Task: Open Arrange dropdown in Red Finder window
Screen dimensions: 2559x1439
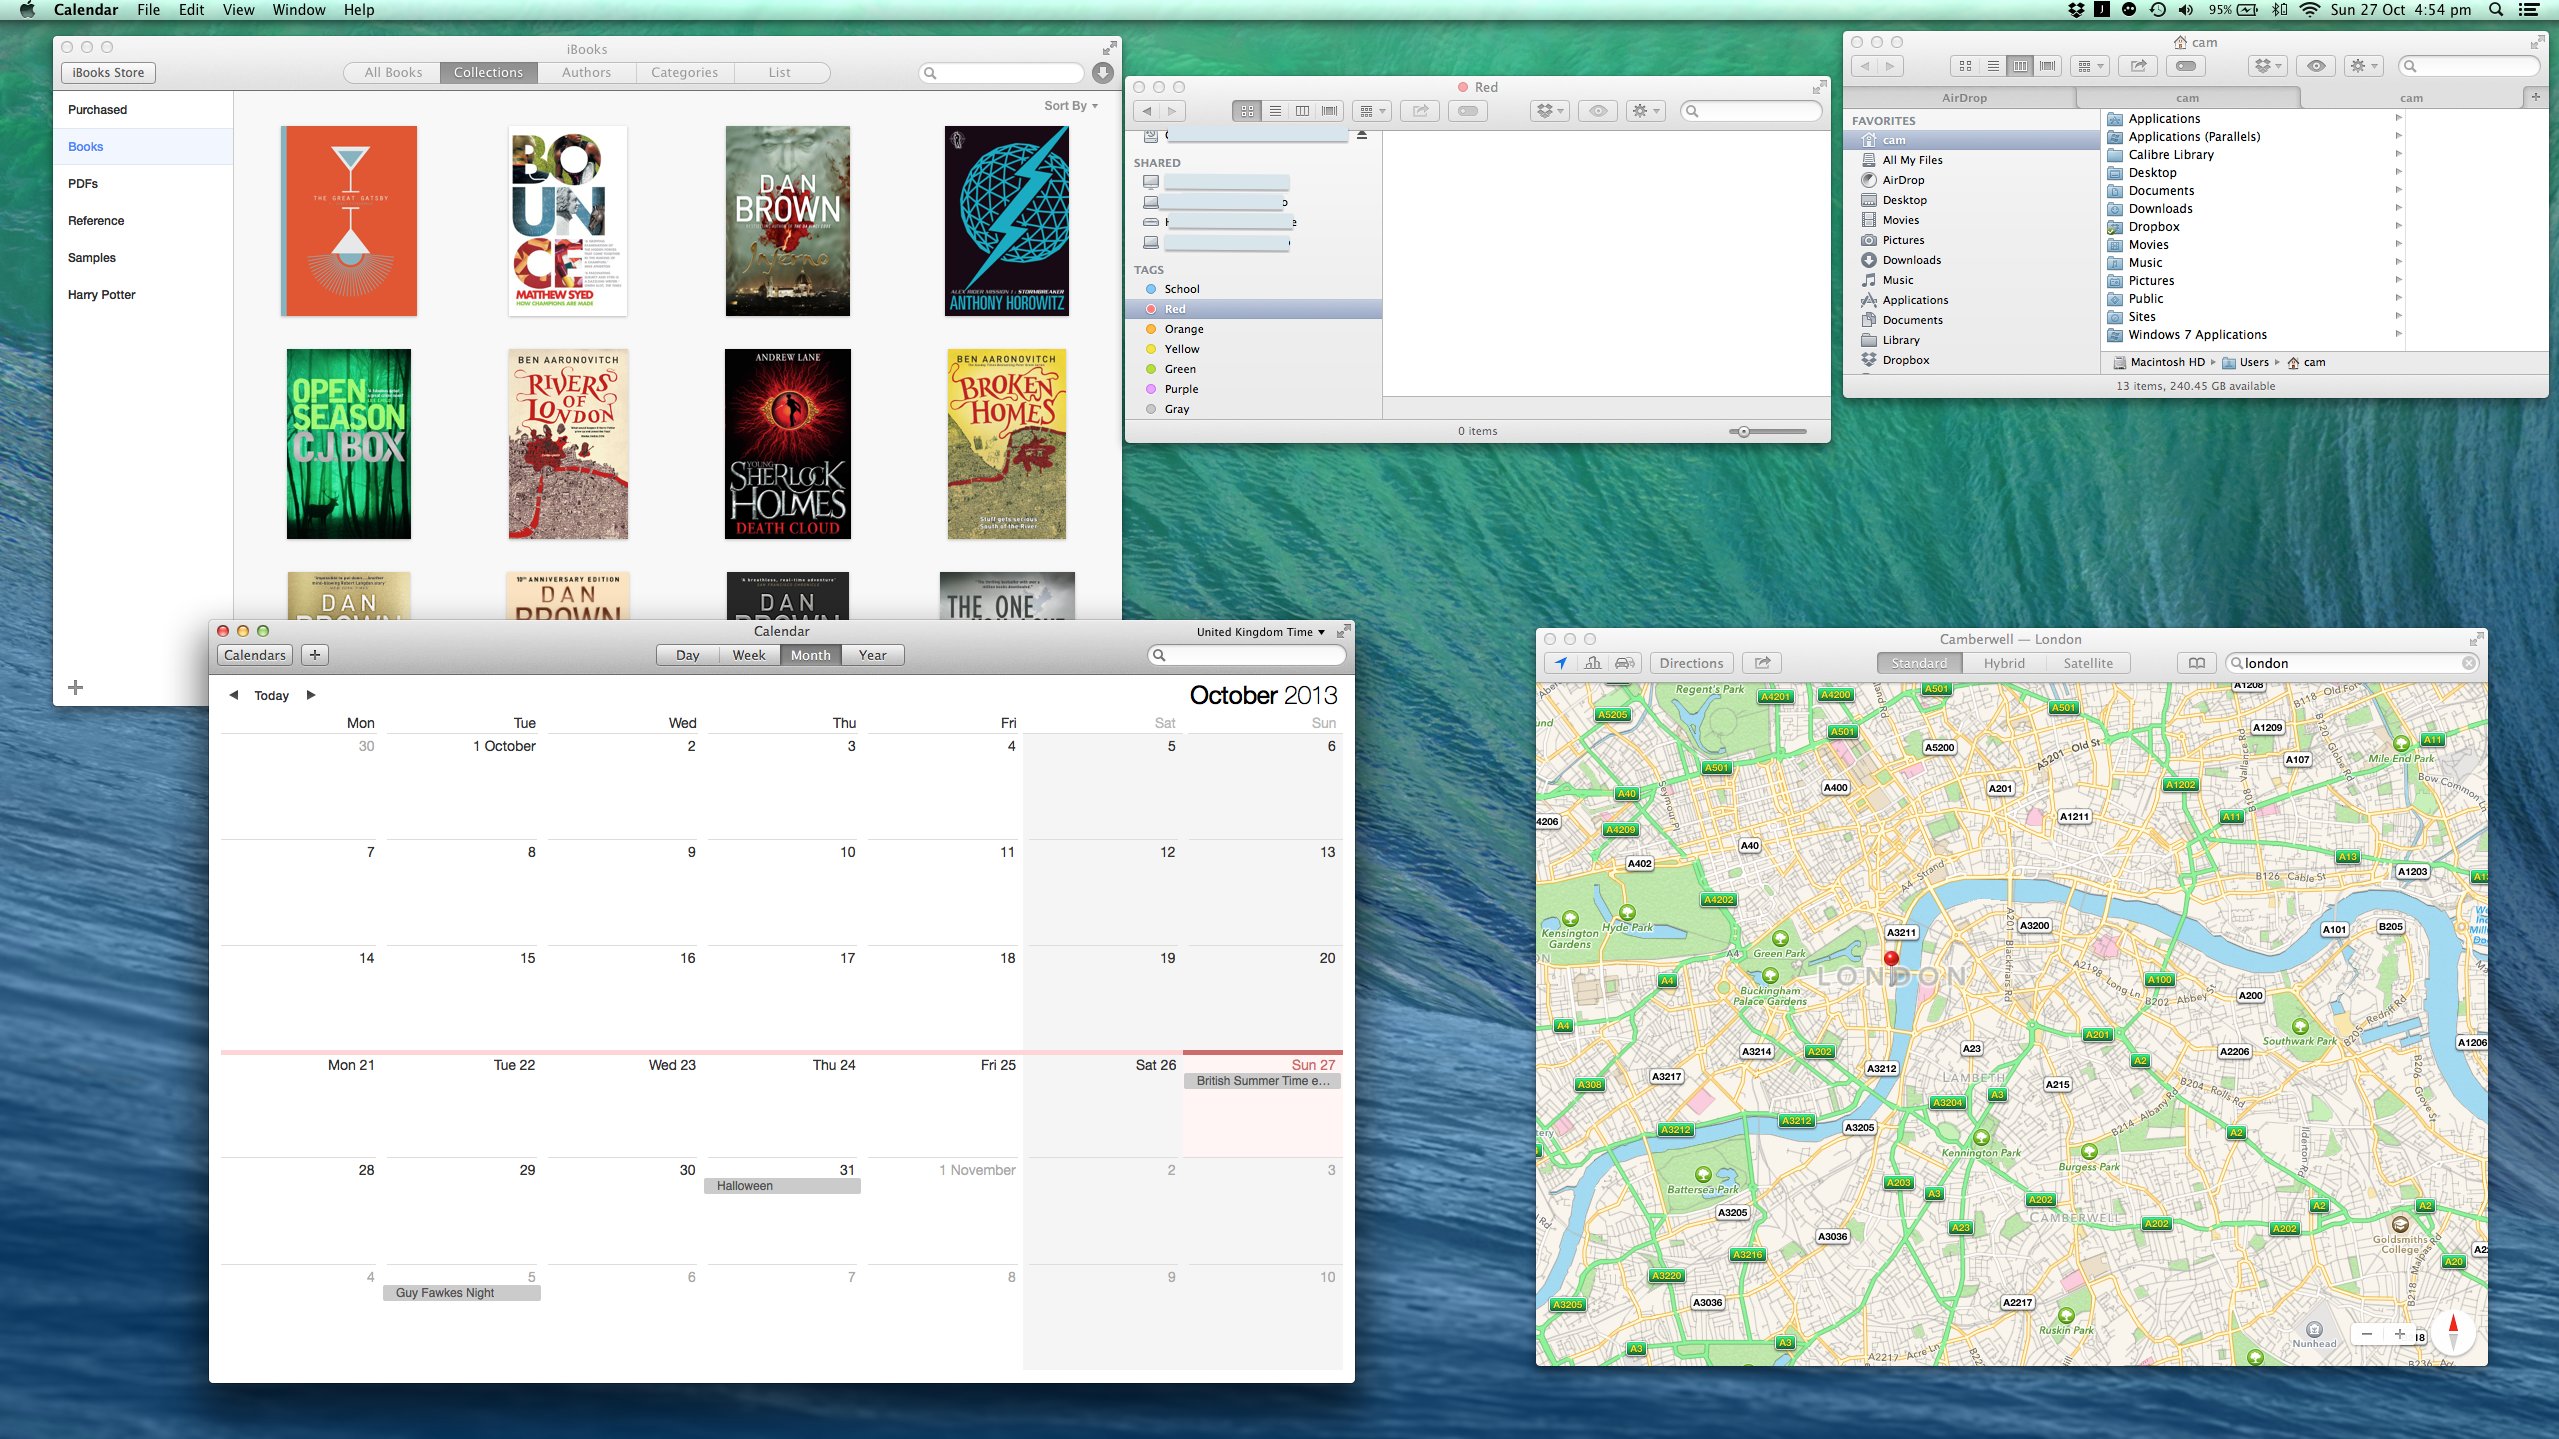Action: (x=1372, y=111)
